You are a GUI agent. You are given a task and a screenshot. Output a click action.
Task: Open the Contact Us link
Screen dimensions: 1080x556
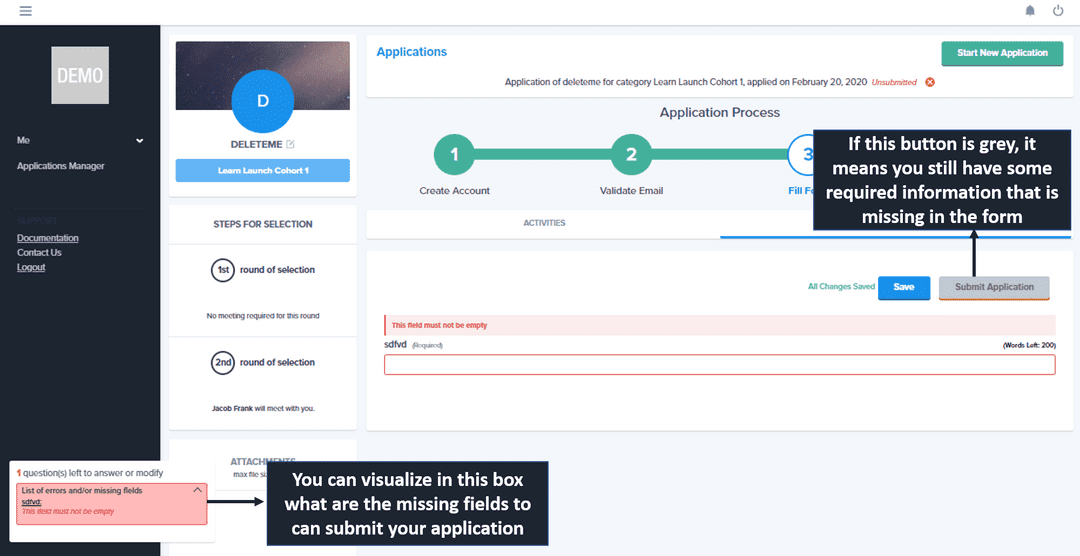pos(39,252)
